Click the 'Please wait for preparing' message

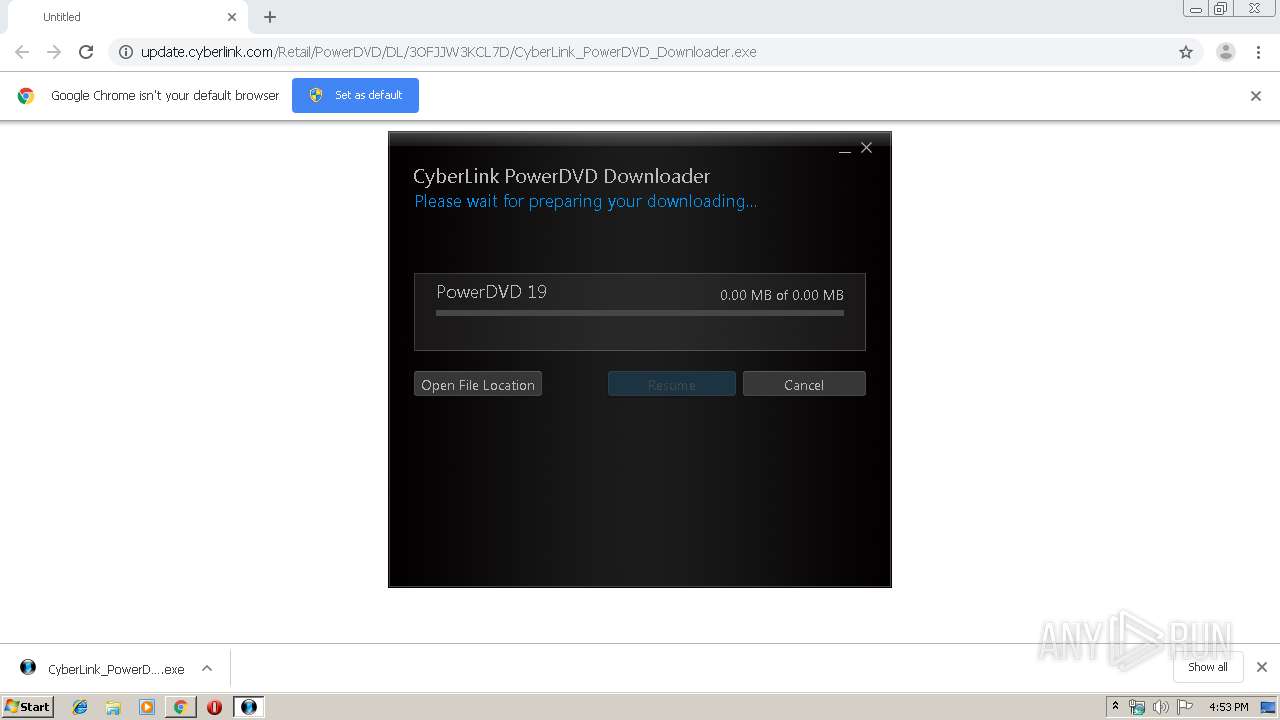pyautogui.click(x=586, y=201)
